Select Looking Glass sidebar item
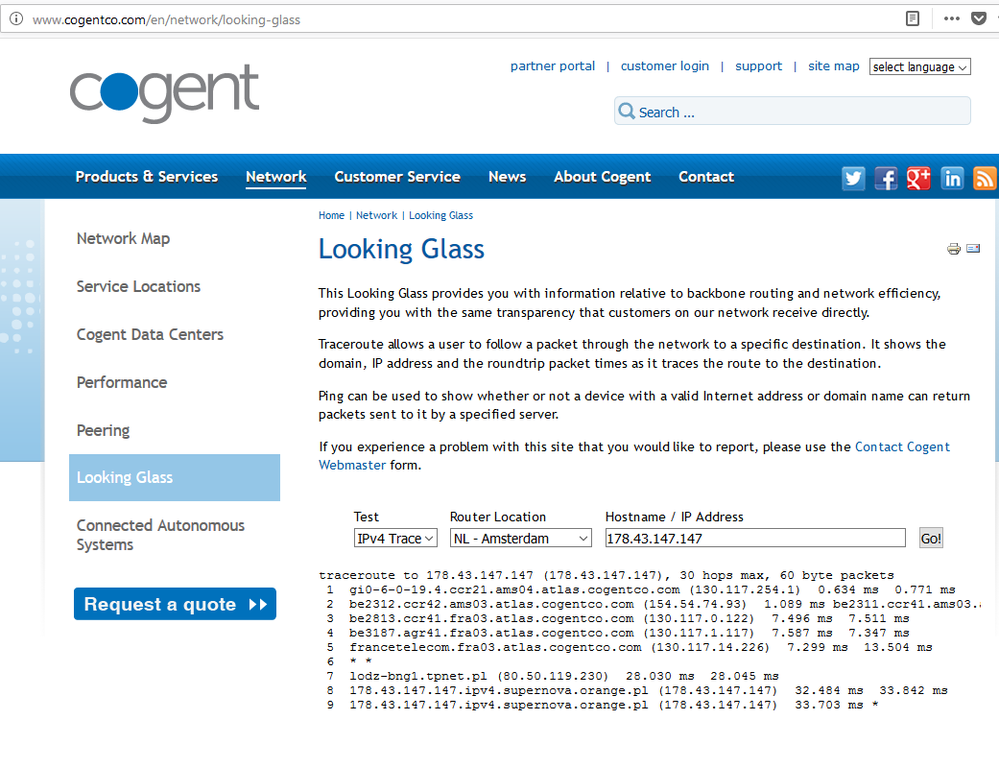 click(x=175, y=477)
